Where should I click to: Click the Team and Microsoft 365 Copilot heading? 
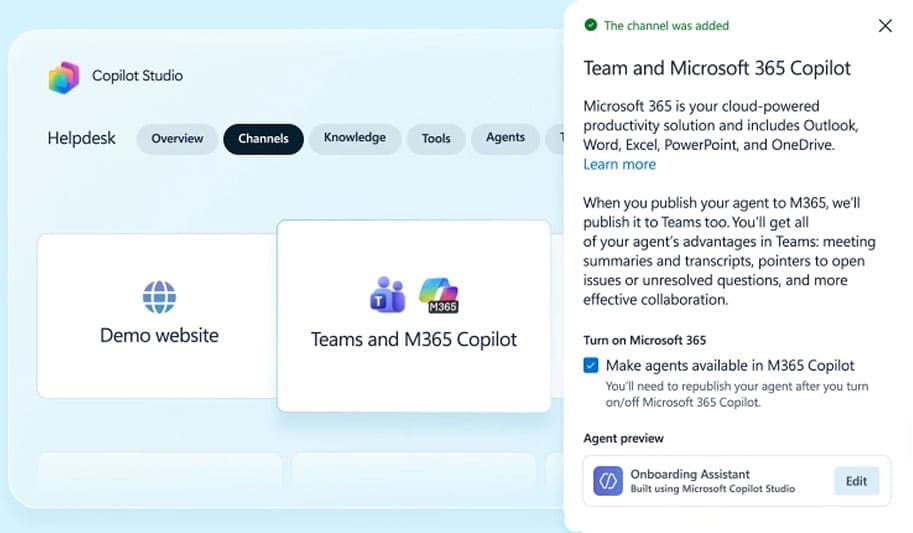coord(717,68)
